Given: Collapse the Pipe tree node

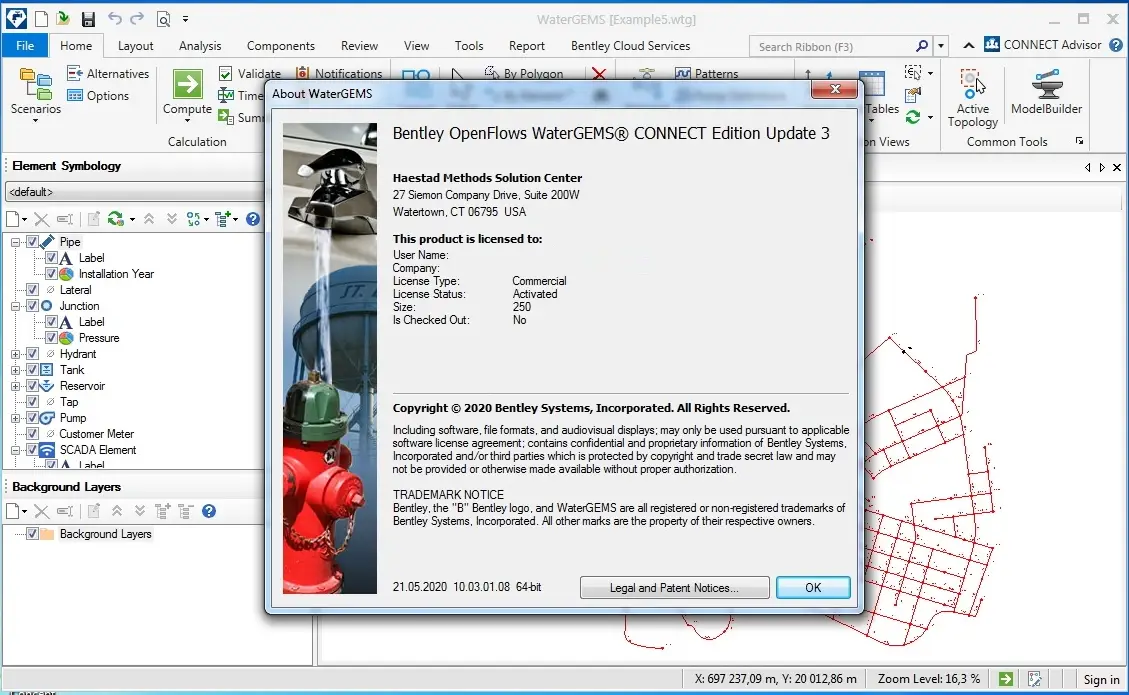Looking at the screenshot, I should (x=15, y=242).
